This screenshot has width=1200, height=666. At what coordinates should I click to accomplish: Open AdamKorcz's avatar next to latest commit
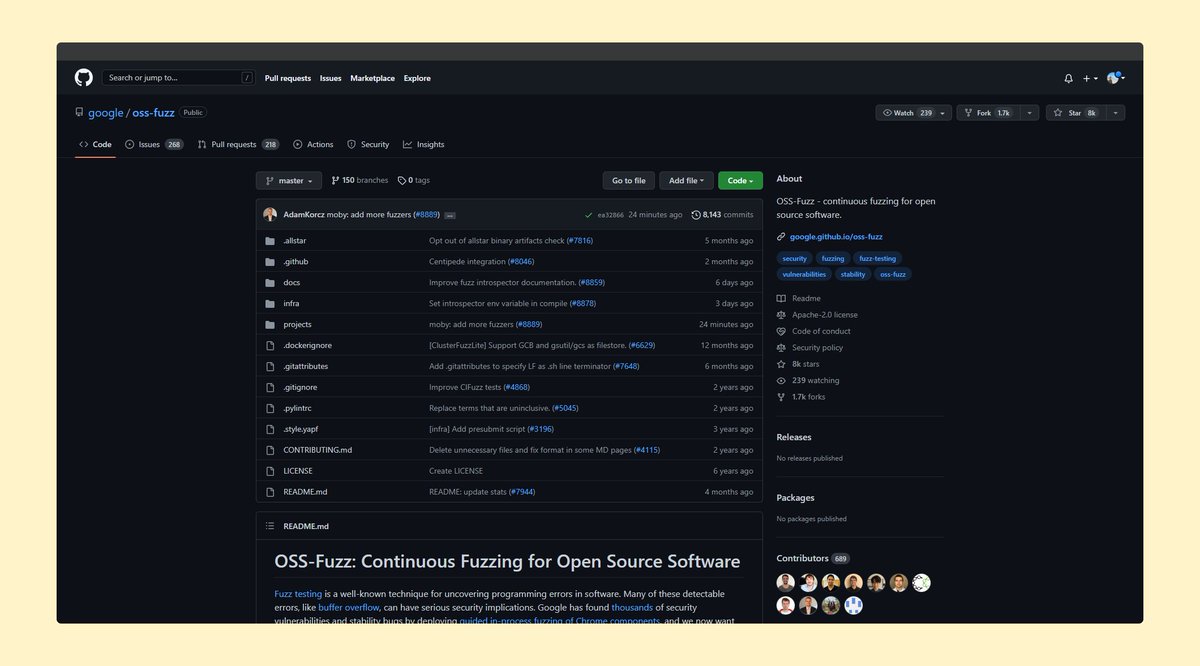[269, 213]
